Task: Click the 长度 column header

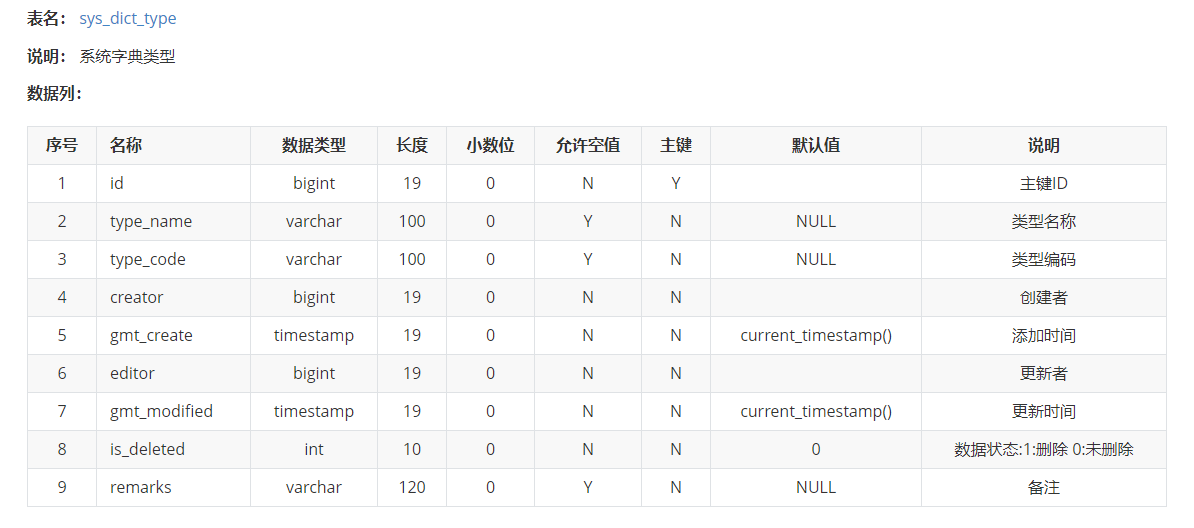Action: tap(412, 146)
